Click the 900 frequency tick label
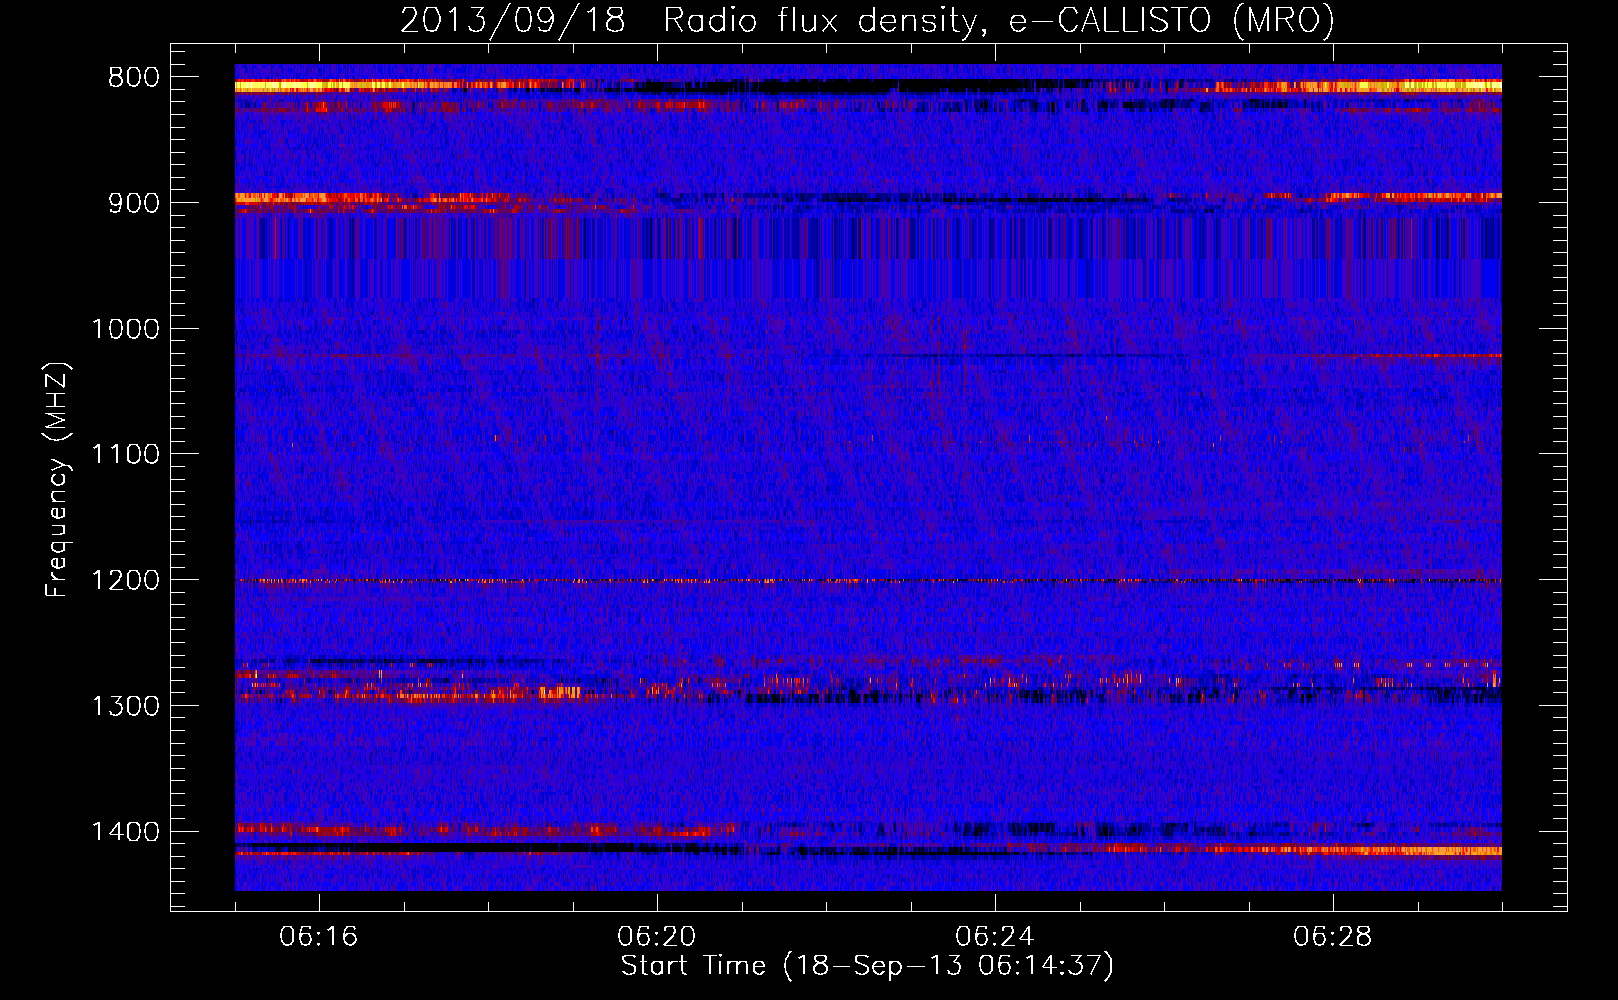Screen dimensions: 1618x1000 coord(133,203)
